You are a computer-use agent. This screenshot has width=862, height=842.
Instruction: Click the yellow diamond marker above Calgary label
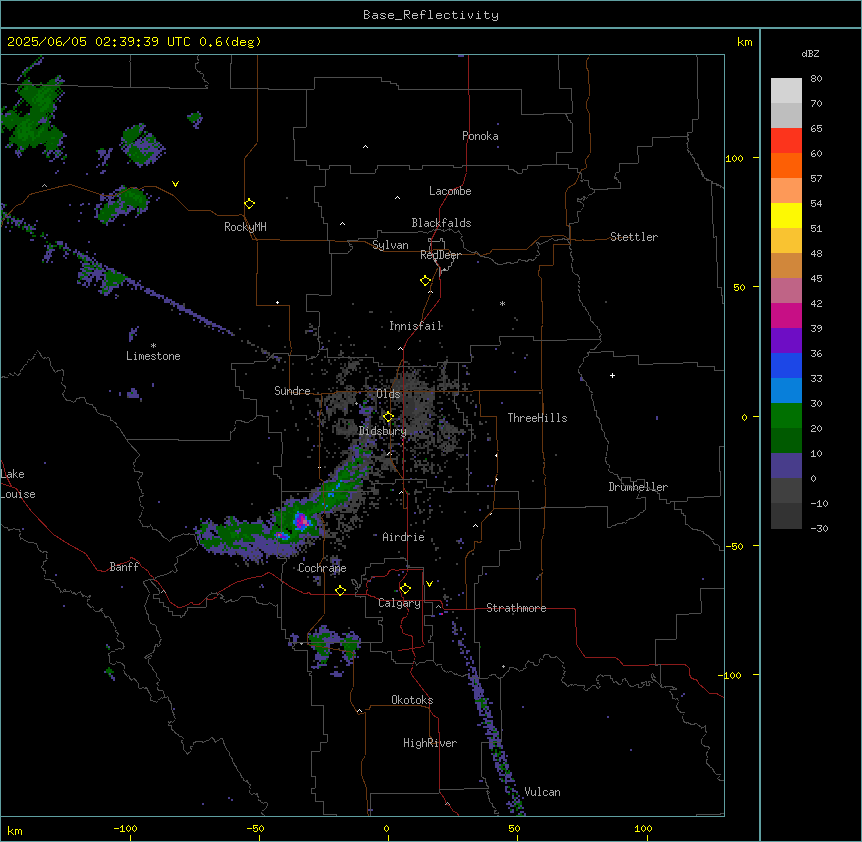pyautogui.click(x=406, y=589)
